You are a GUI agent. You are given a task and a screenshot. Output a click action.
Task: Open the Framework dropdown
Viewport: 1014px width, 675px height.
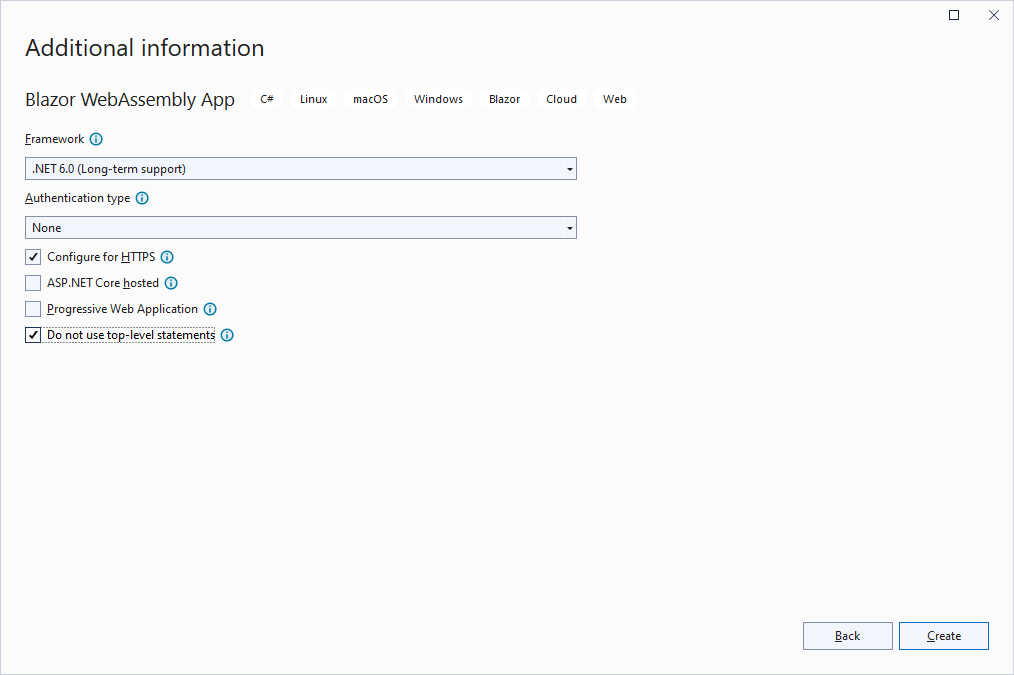point(300,168)
